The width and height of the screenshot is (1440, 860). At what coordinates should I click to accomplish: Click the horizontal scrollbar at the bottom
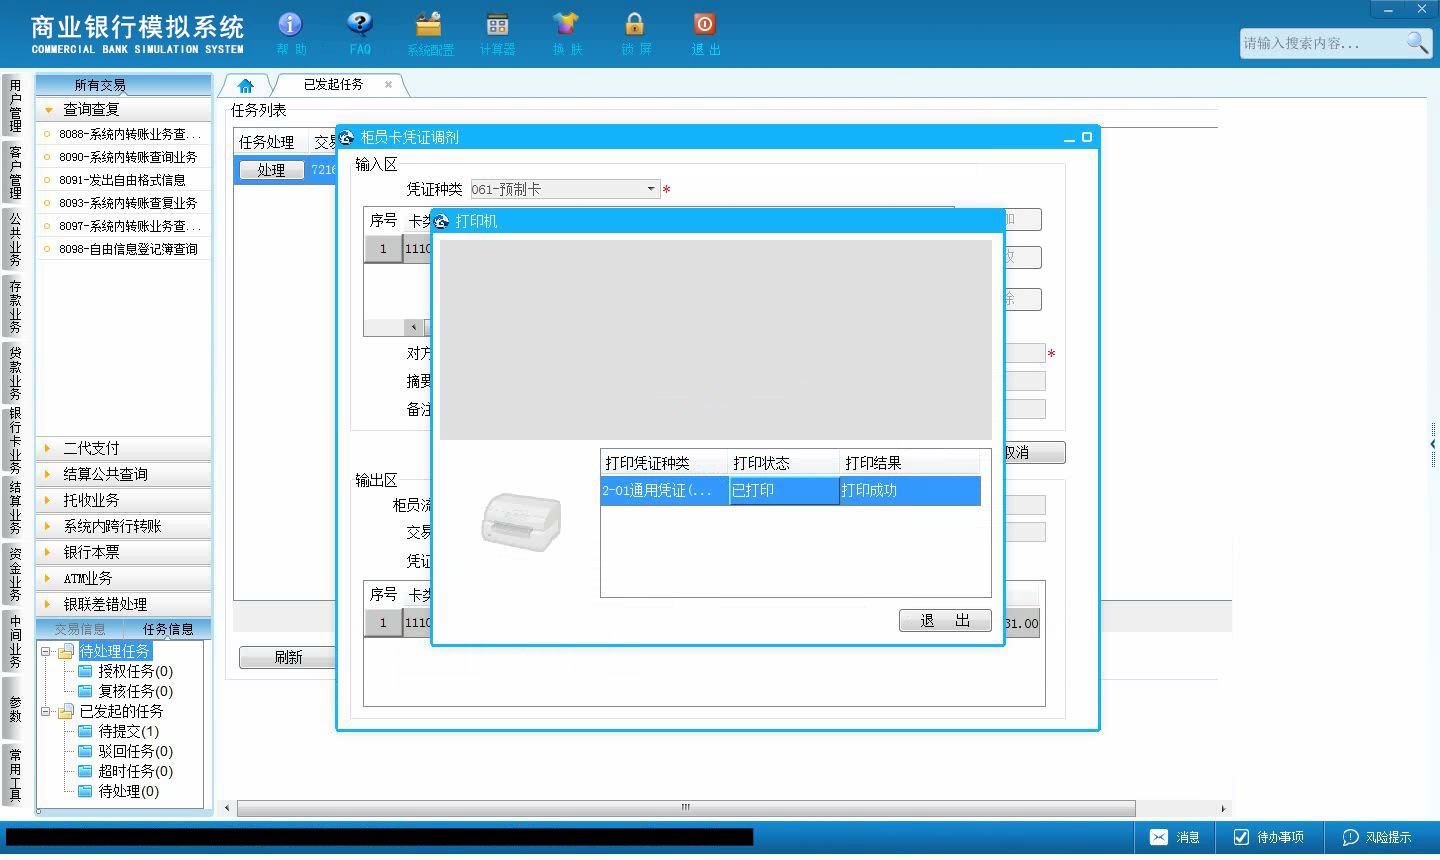[x=686, y=808]
